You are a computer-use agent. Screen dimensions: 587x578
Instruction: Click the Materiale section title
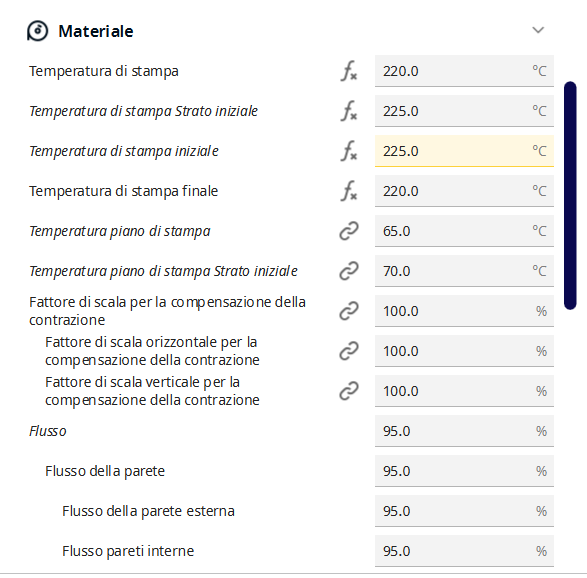(x=96, y=31)
